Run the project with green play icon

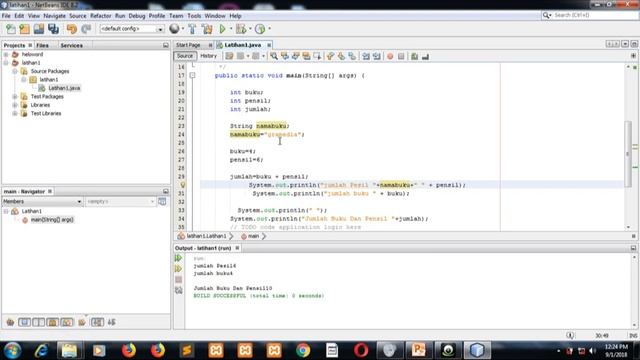(x=222, y=29)
